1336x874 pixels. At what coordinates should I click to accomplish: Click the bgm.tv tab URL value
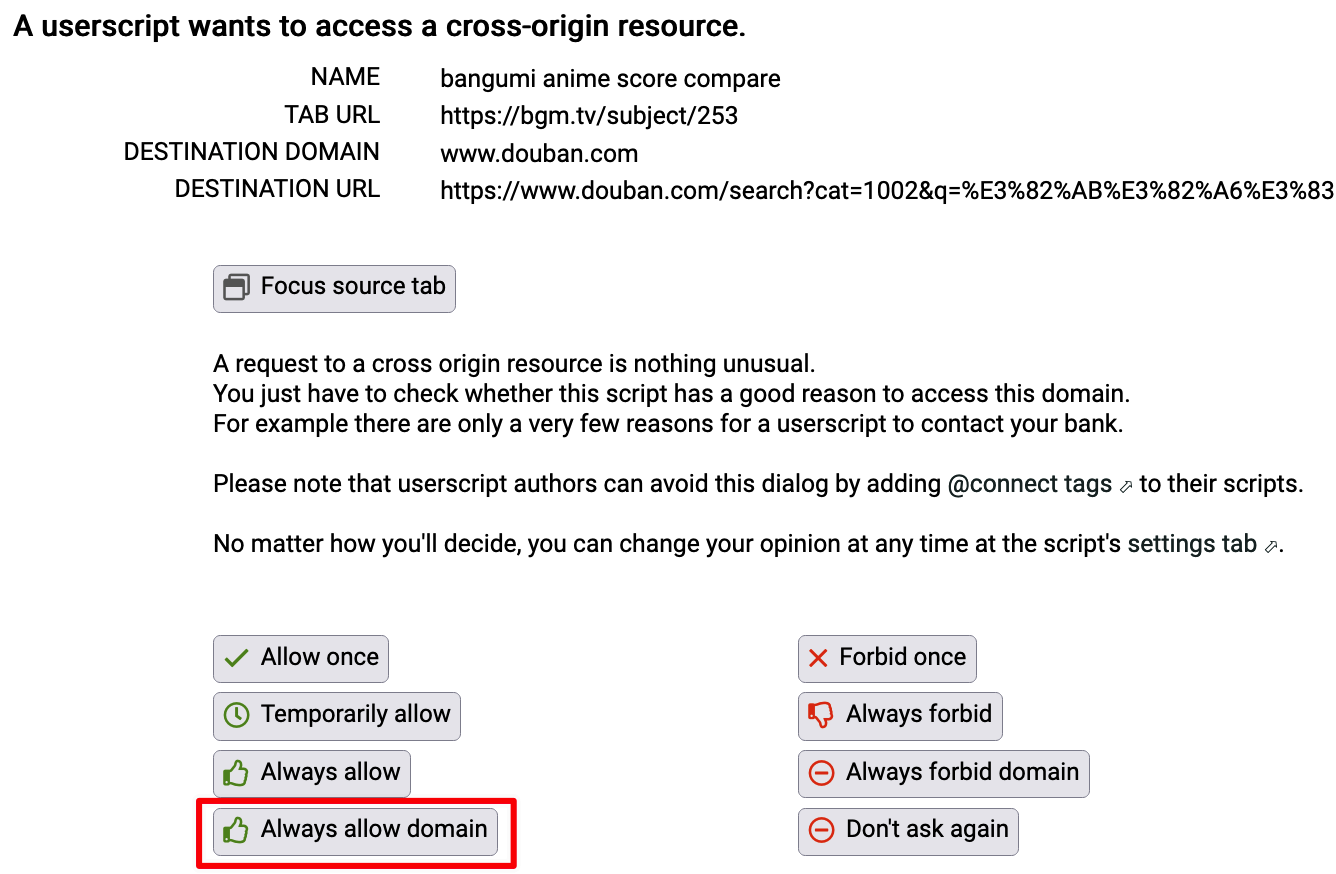click(588, 116)
